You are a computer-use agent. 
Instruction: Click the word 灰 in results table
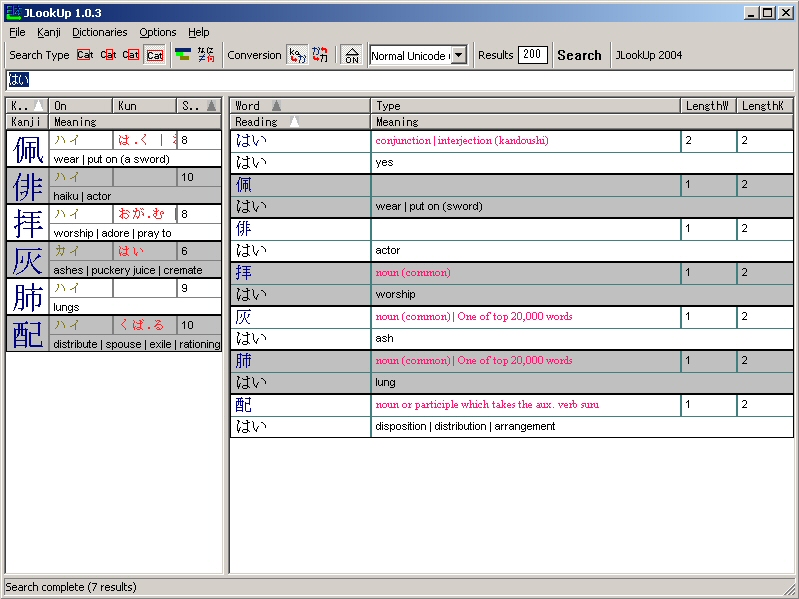click(244, 317)
